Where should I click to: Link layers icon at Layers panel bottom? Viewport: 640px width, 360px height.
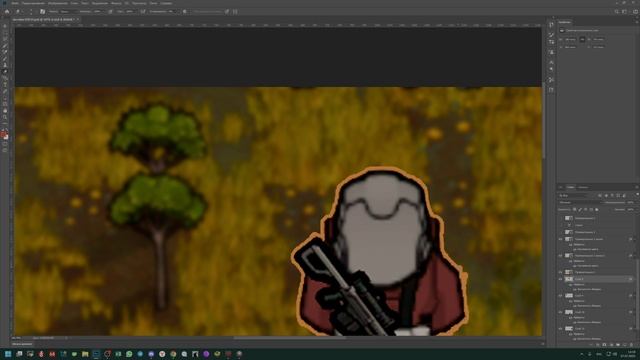(591, 344)
